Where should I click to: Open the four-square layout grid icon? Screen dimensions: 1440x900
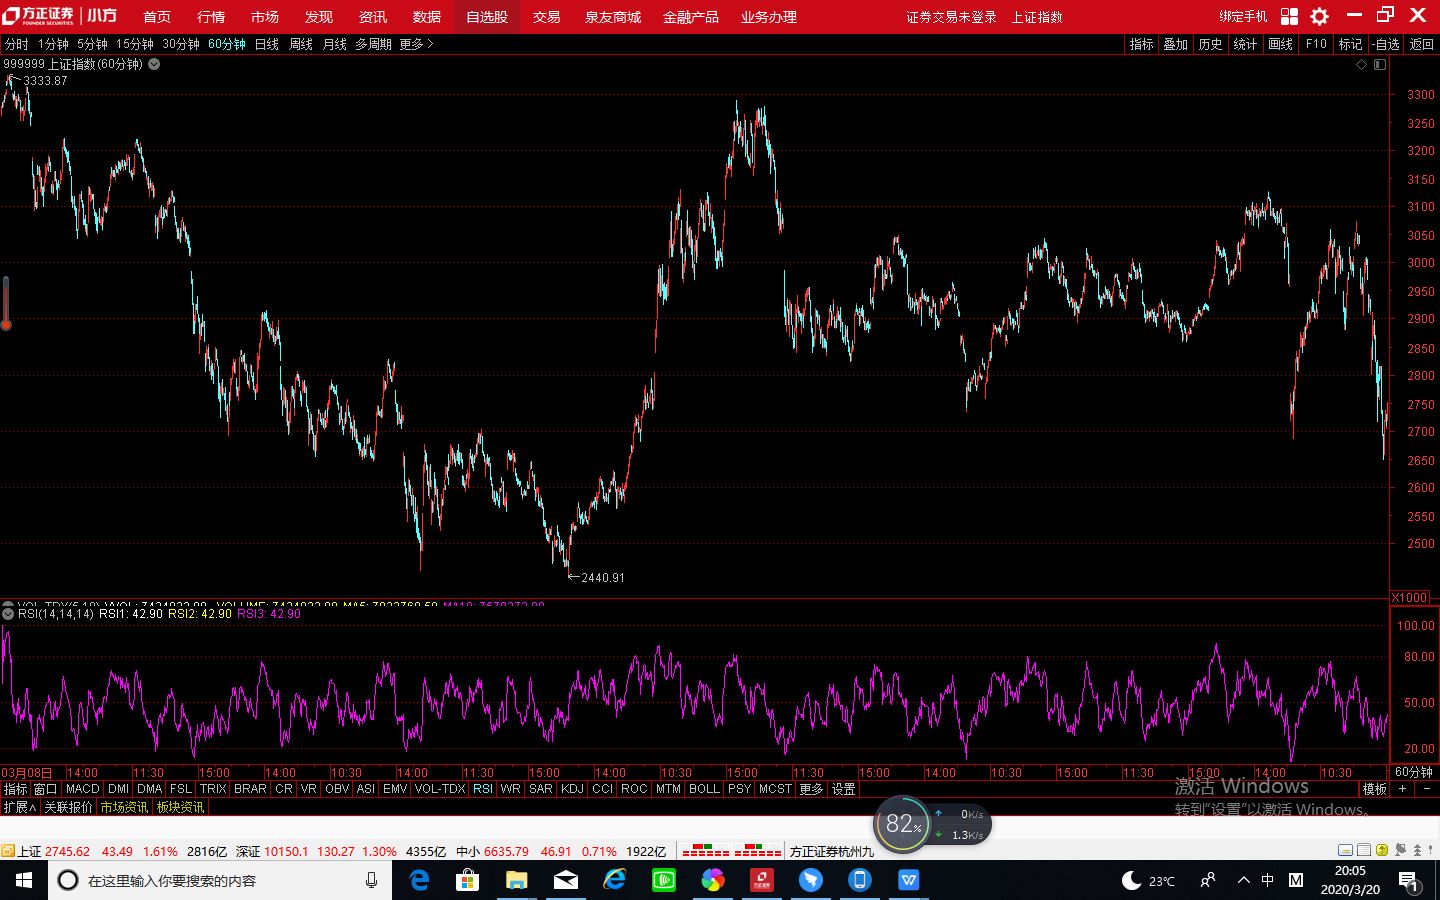point(1289,16)
